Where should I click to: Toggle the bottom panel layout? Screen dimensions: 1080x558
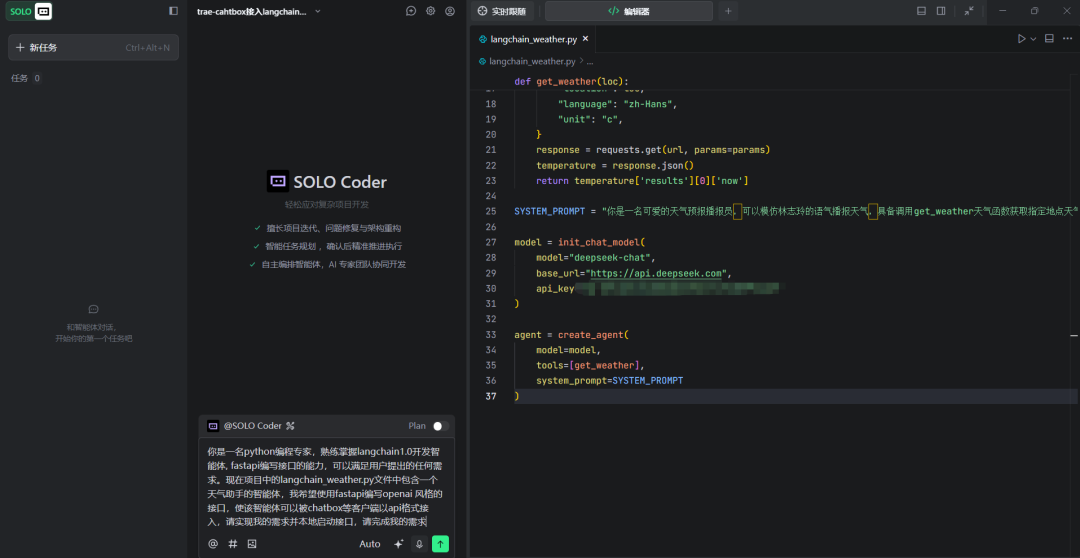[922, 11]
